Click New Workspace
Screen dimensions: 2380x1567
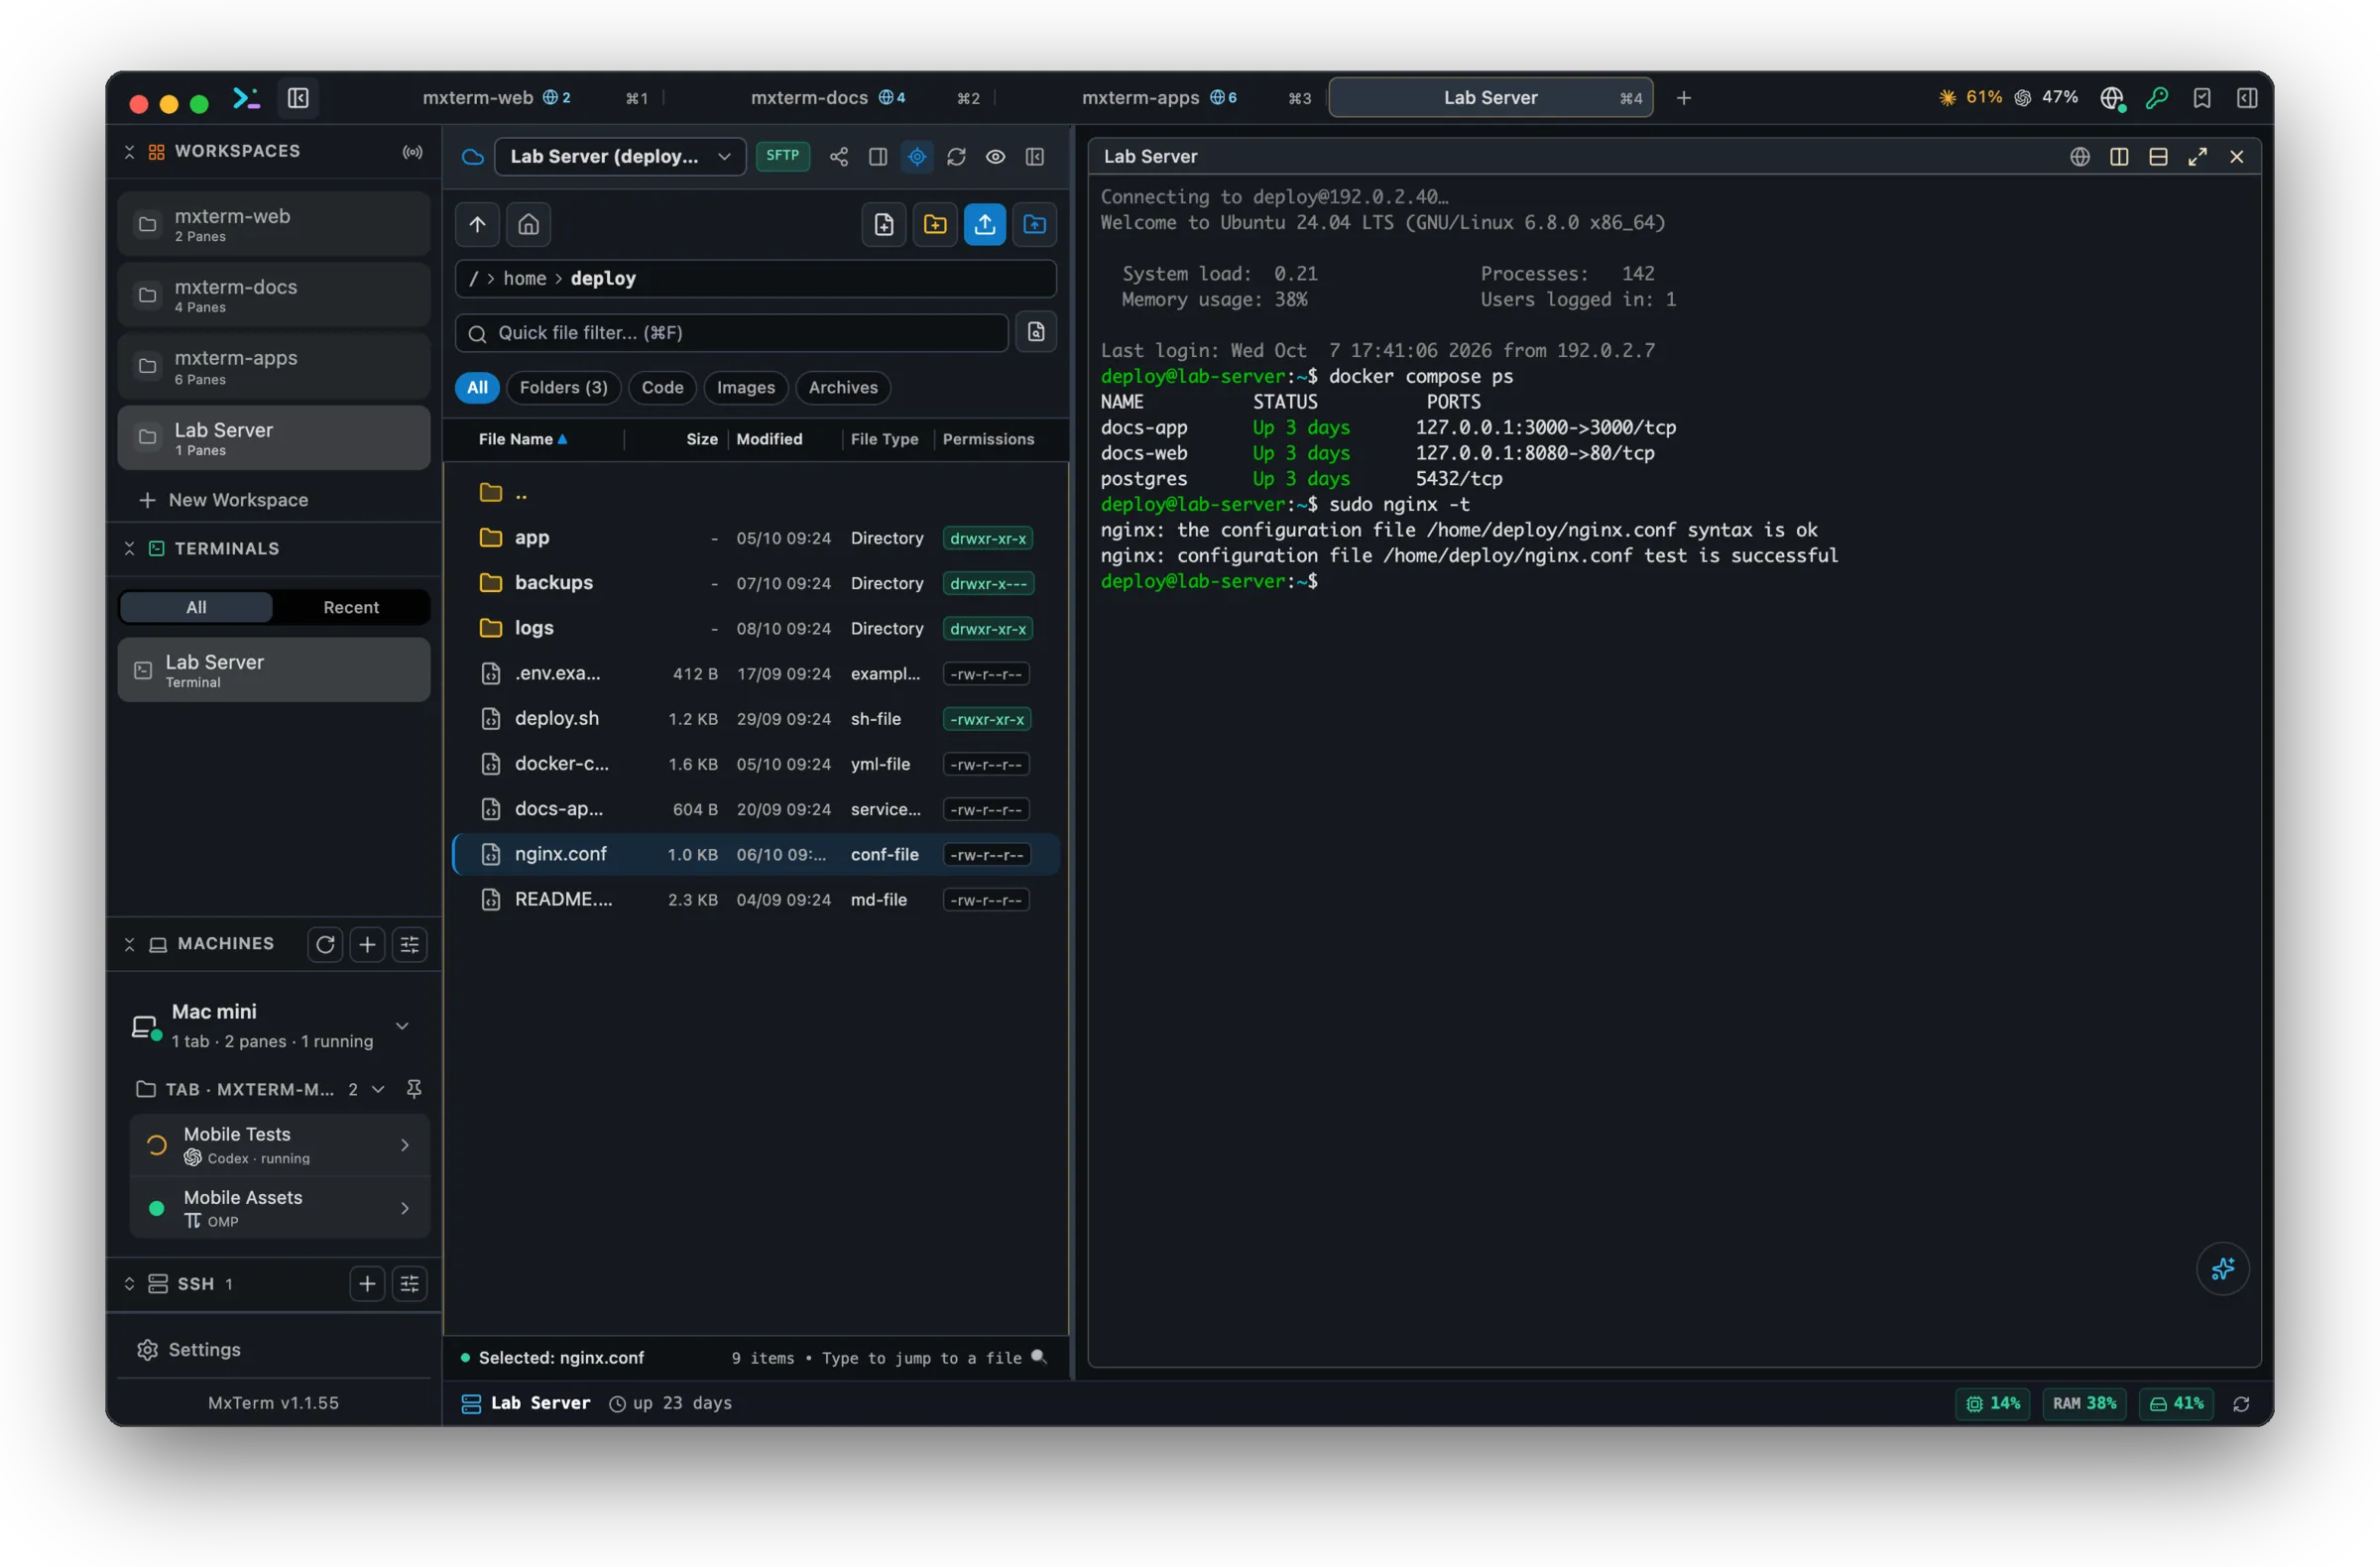coord(225,500)
